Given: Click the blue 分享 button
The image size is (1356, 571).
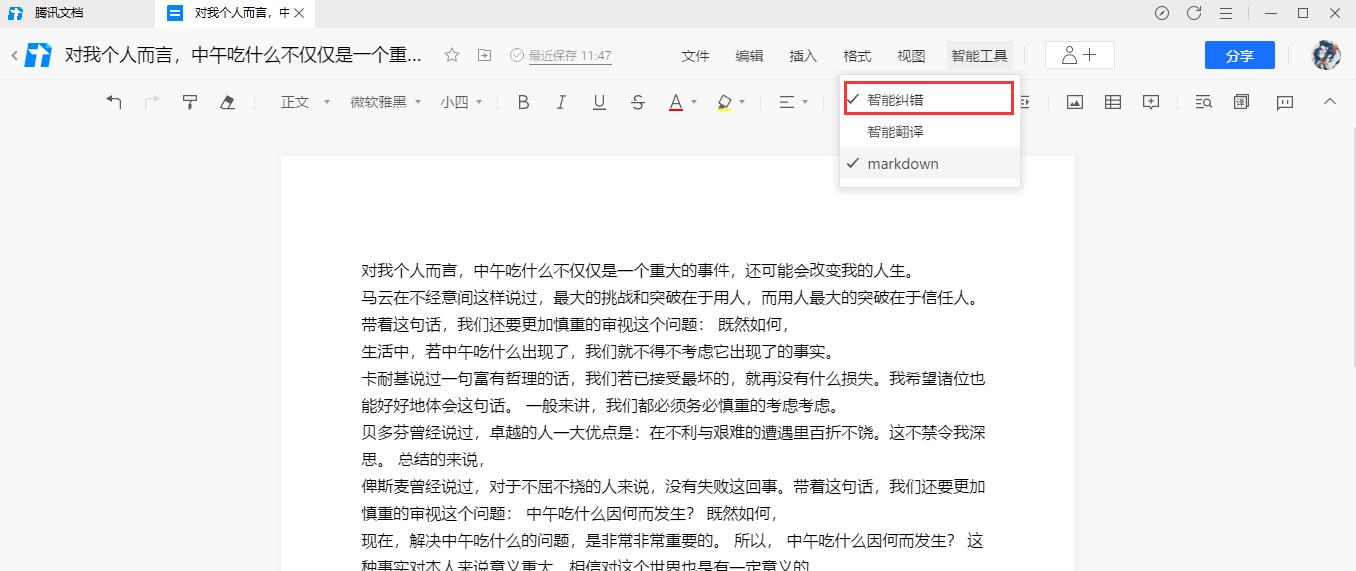Looking at the screenshot, I should 1239,56.
